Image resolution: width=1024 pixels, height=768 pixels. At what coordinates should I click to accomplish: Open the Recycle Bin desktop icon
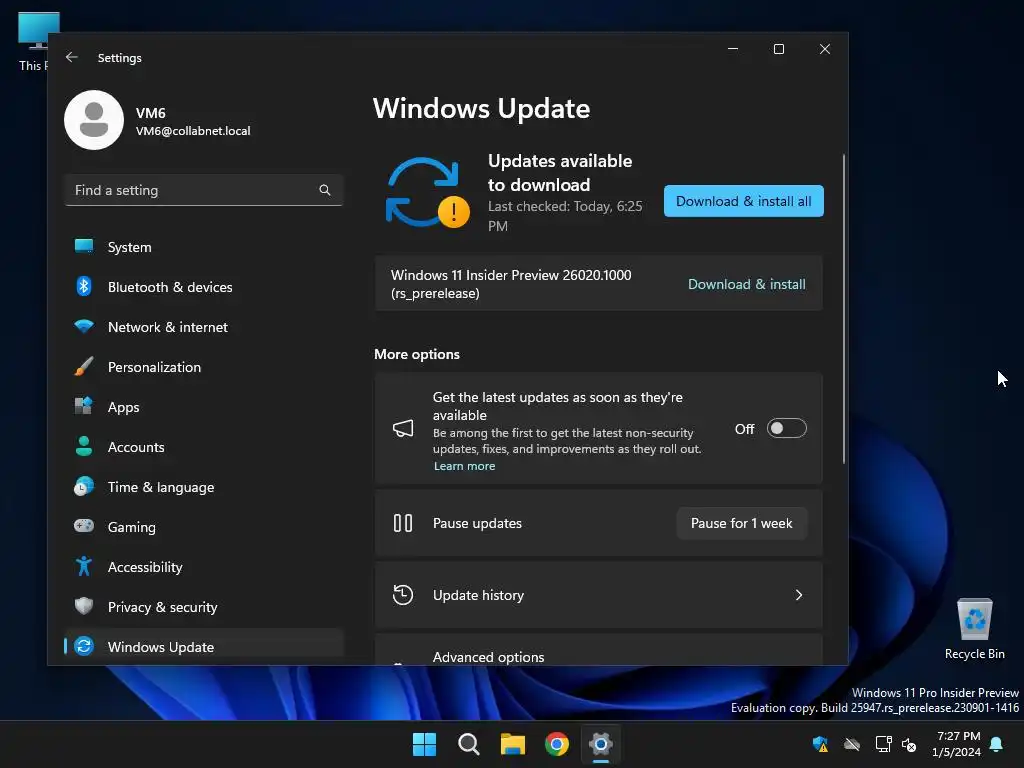(974, 630)
